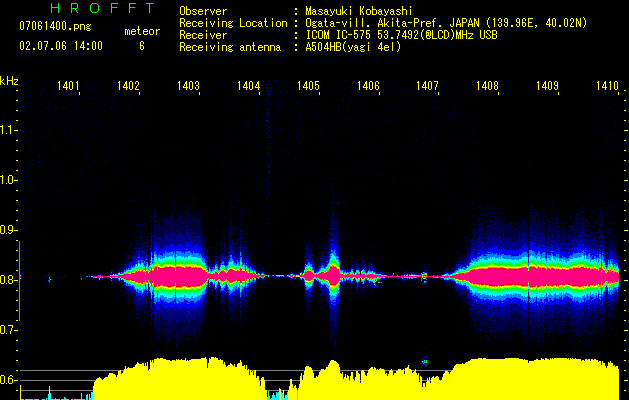Image resolution: width=629 pixels, height=400 pixels.
Task: Click the 0.9 kHz axis label
Action: pos(8,230)
